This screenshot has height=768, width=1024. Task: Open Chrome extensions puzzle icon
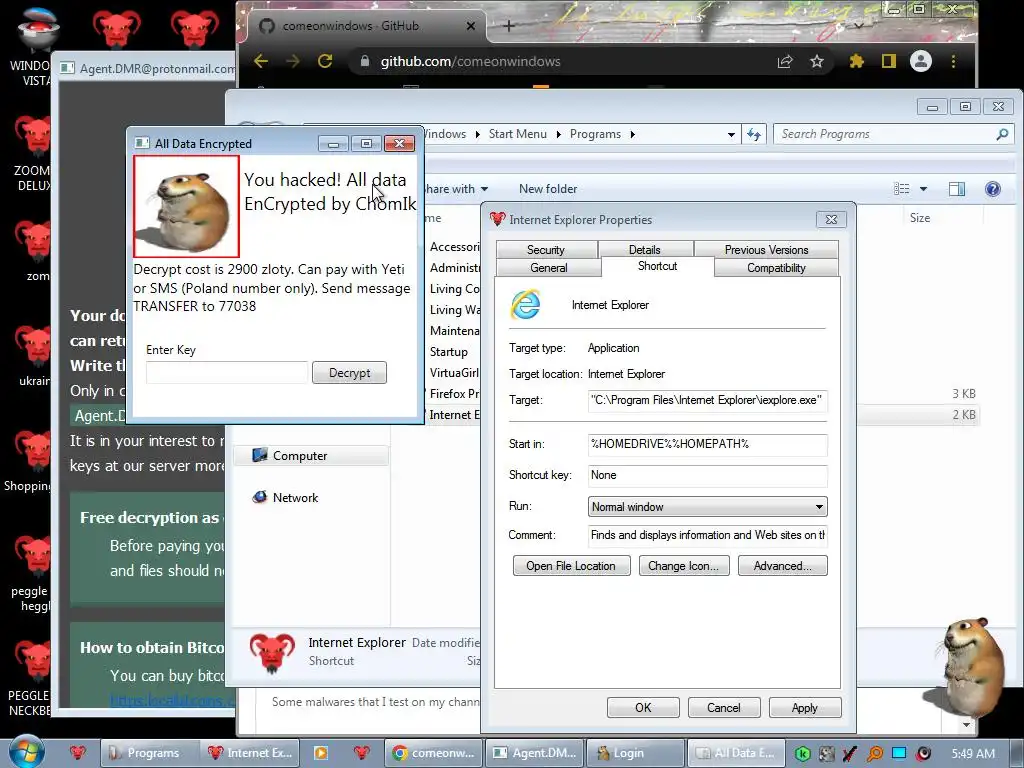tap(856, 61)
